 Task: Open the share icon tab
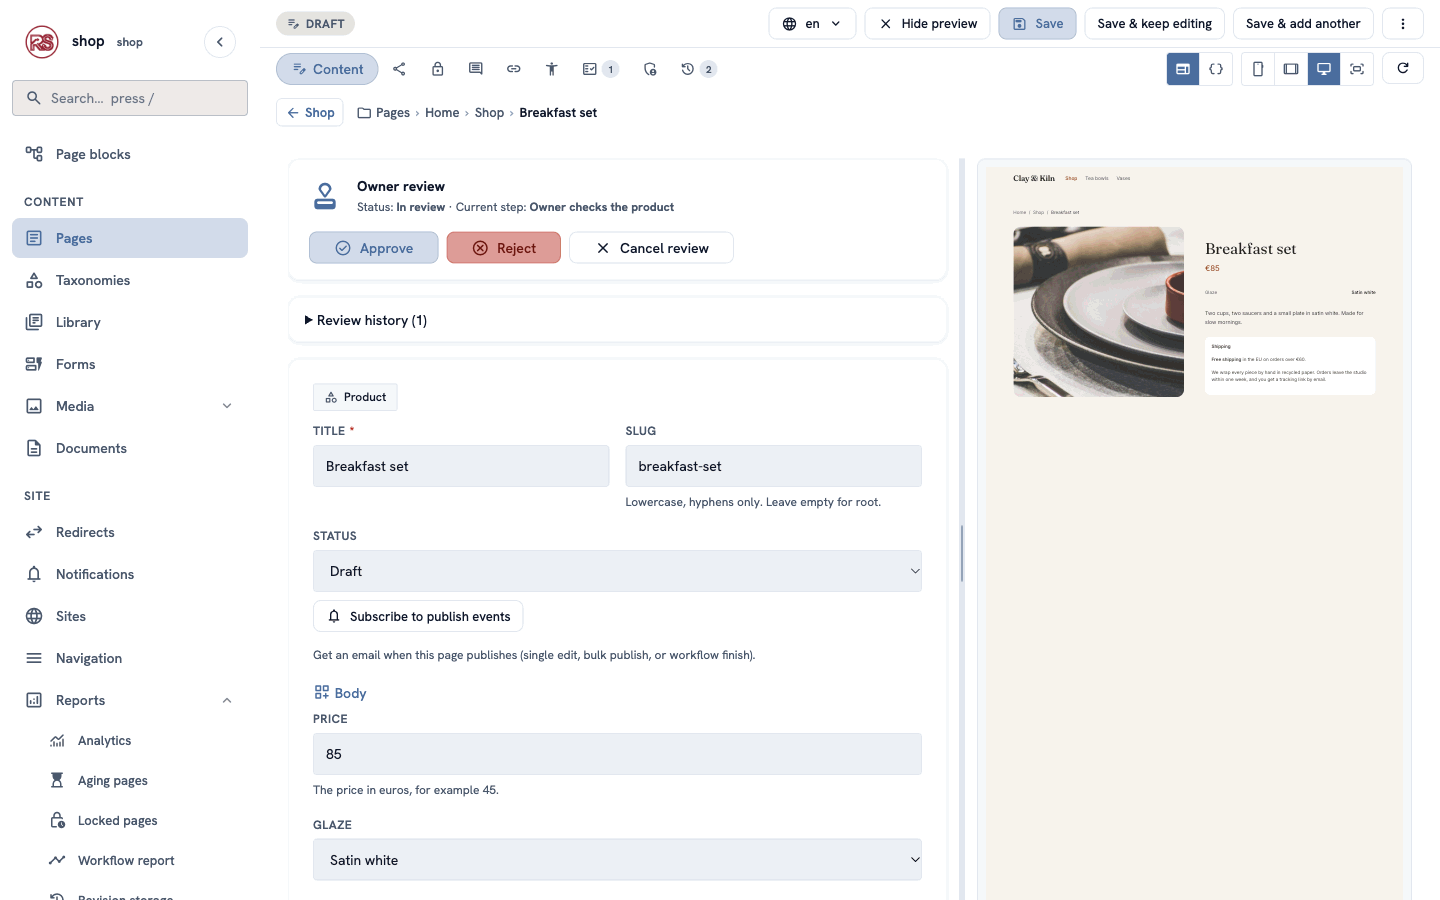(x=400, y=69)
